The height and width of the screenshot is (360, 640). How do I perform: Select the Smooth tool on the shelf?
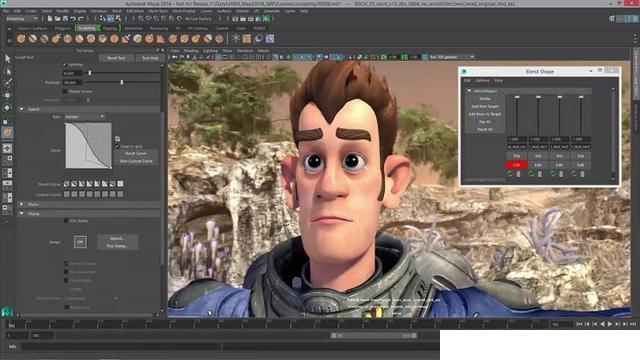[x=33, y=39]
